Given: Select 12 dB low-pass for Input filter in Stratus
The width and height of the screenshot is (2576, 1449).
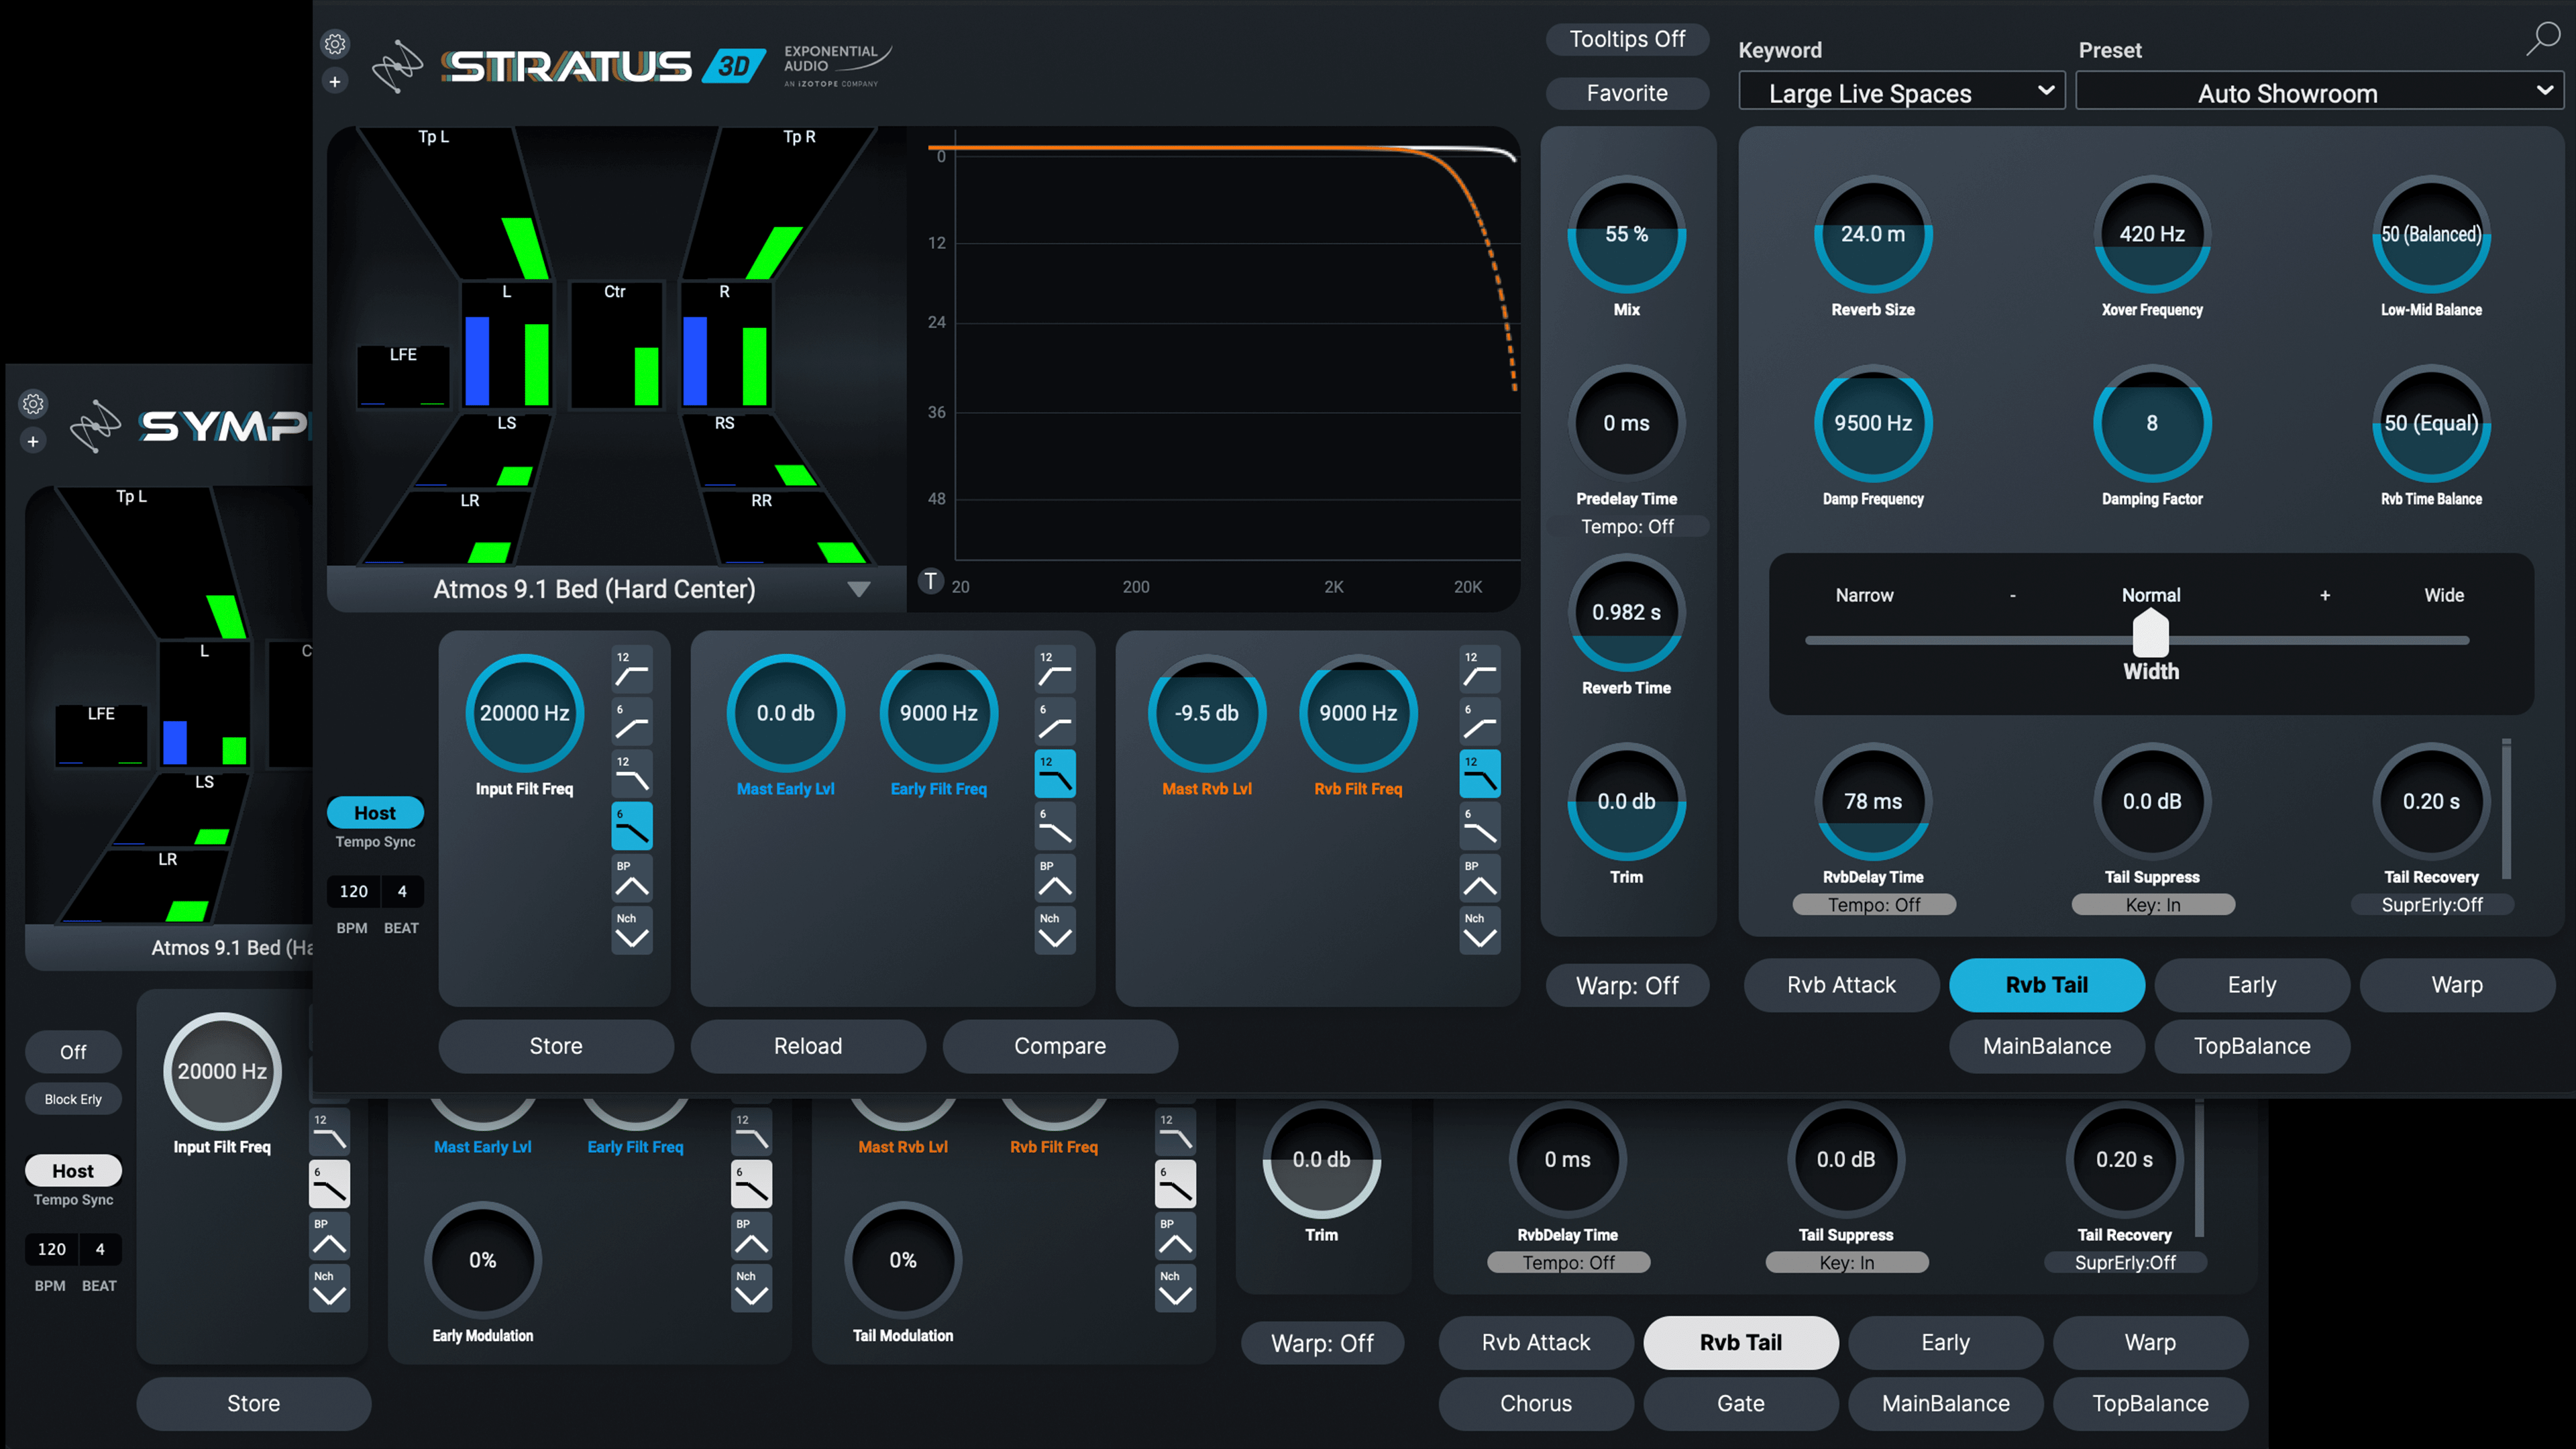Looking at the screenshot, I should [632, 774].
